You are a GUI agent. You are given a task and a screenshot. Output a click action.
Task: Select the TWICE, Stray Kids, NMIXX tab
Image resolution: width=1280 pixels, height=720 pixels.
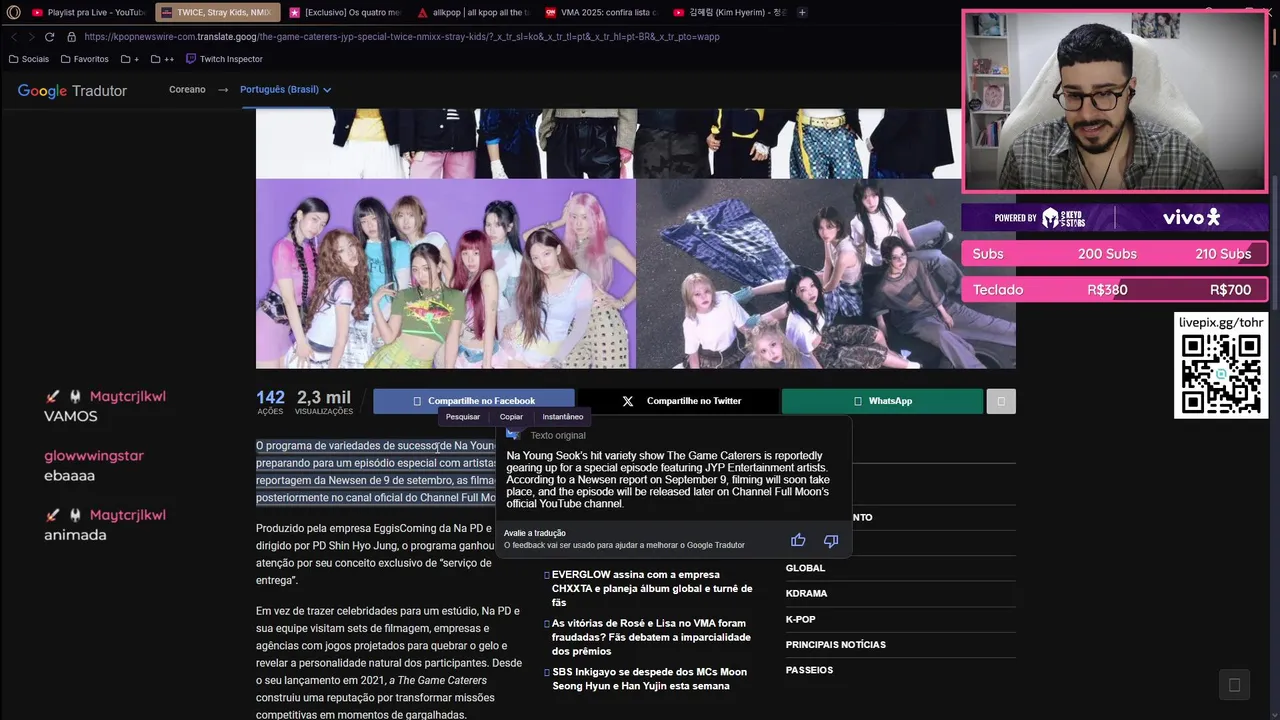point(217,12)
